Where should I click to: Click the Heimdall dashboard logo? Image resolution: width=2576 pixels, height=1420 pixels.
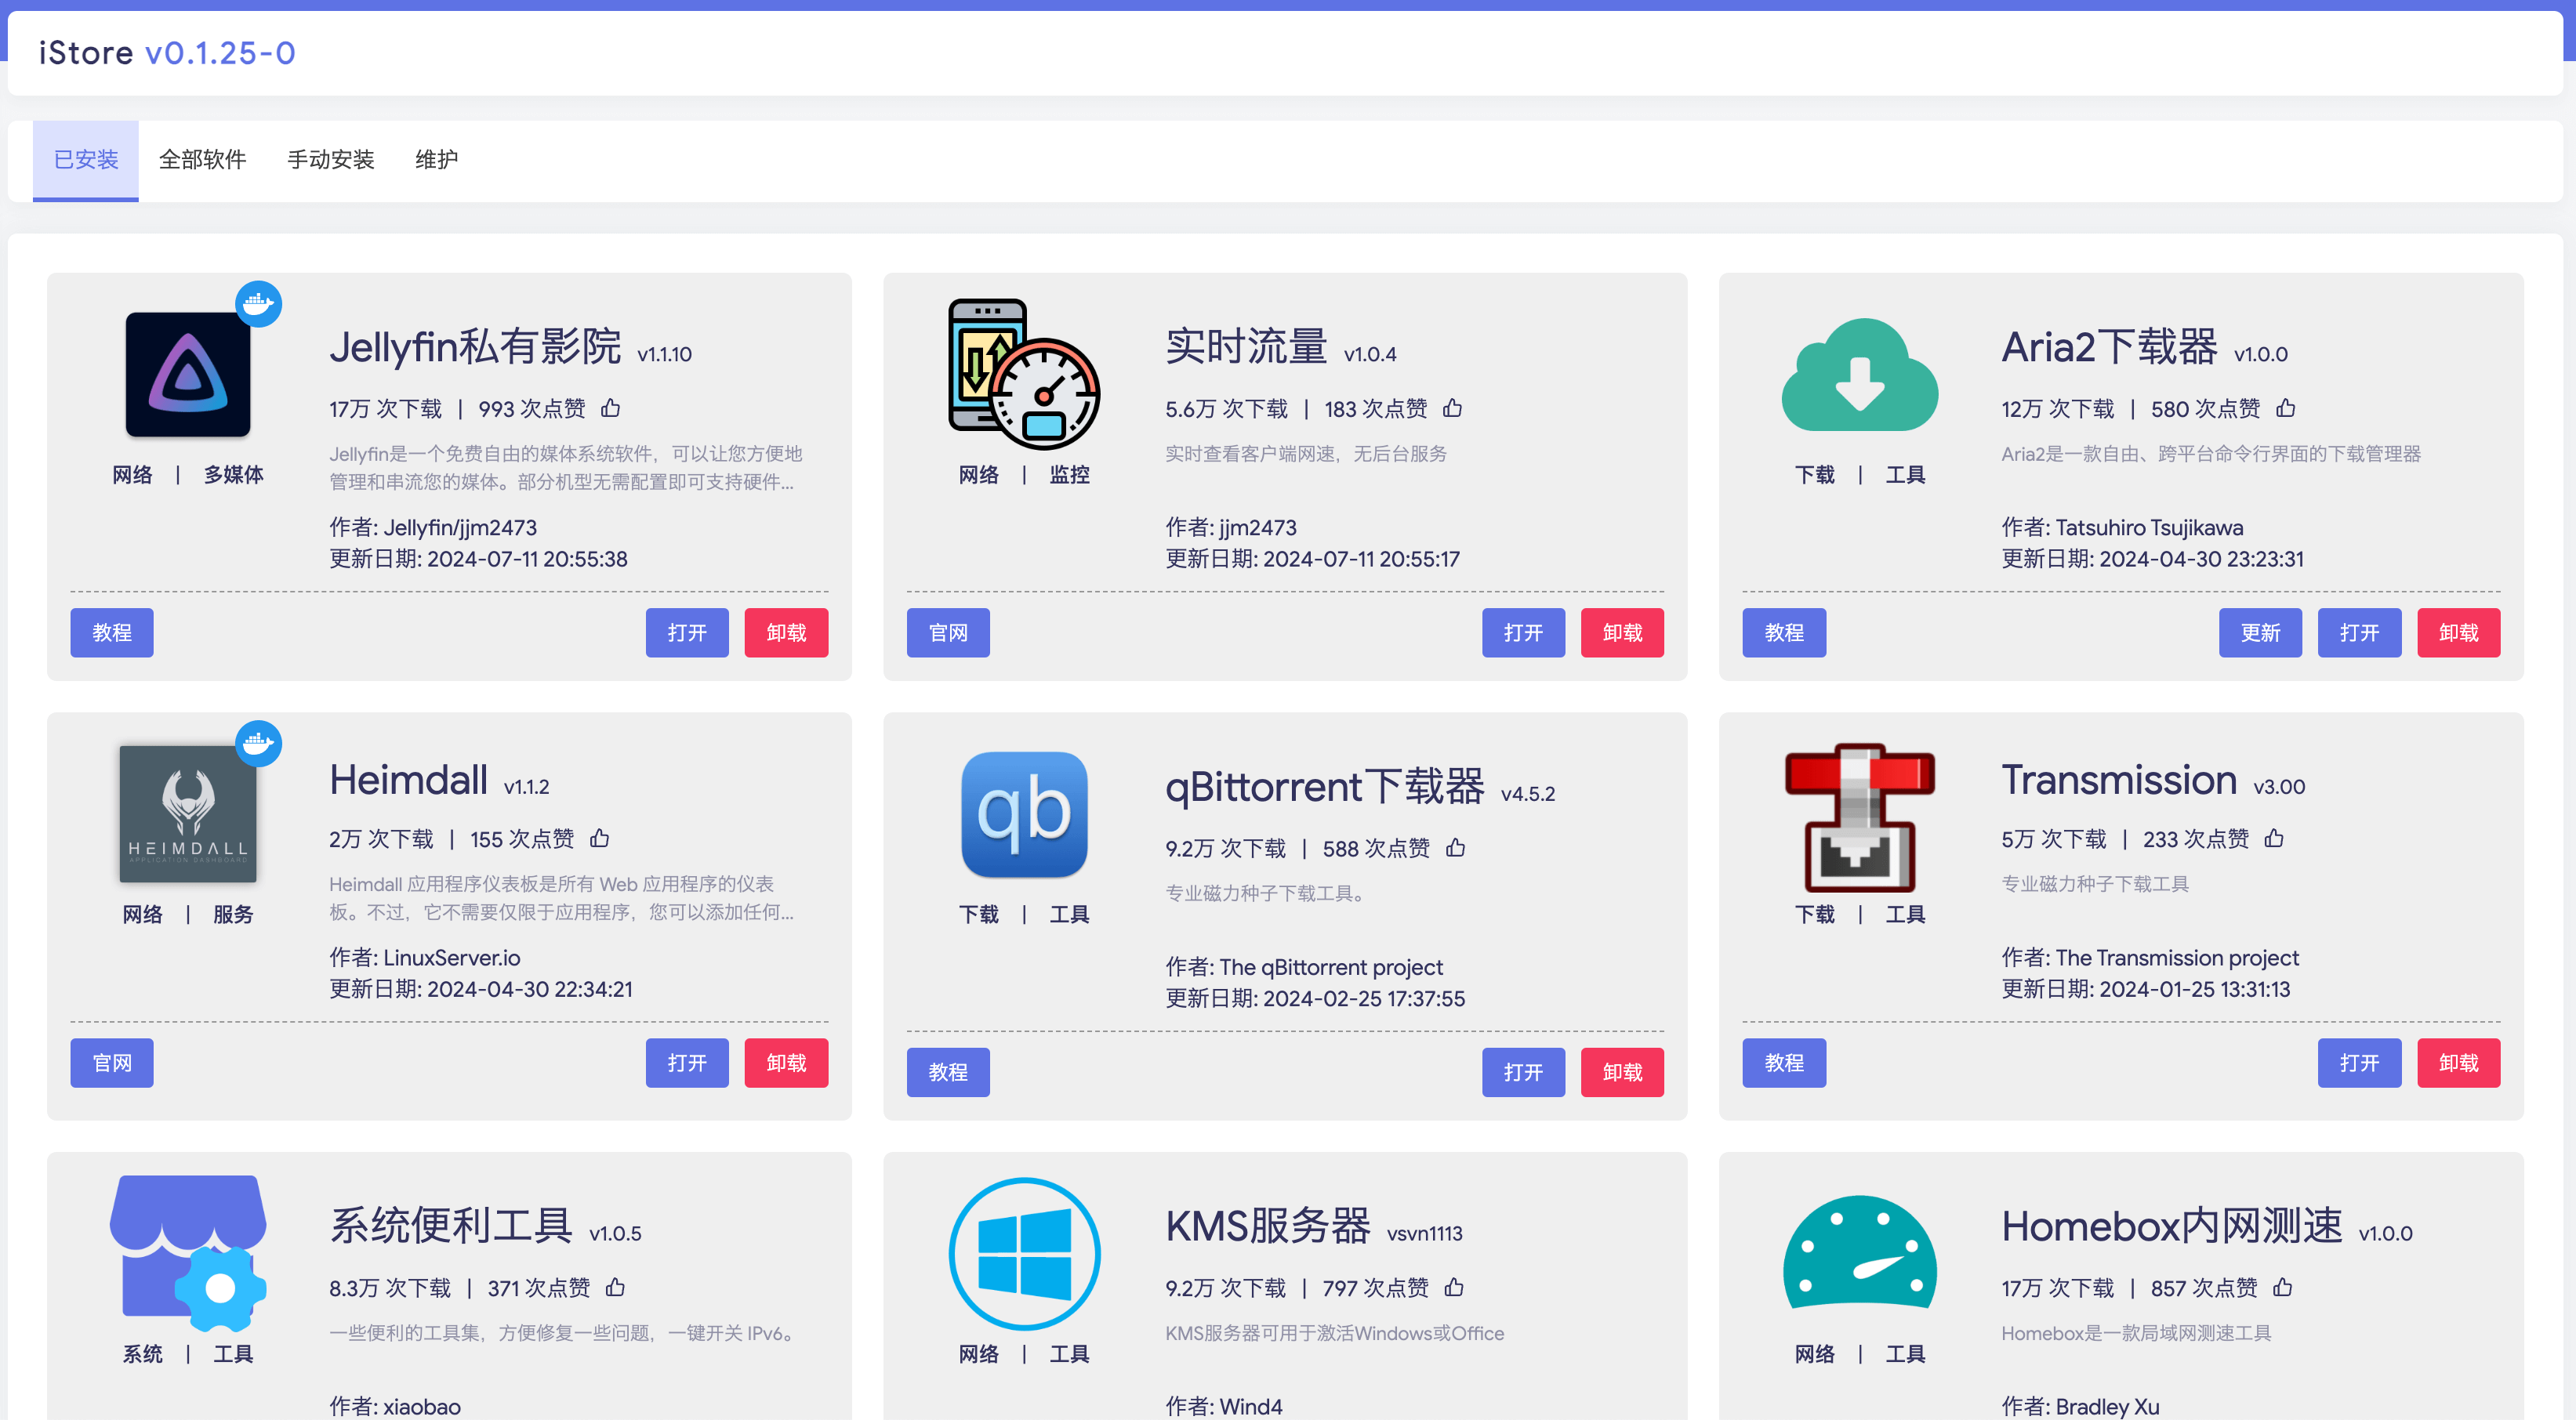coord(188,814)
